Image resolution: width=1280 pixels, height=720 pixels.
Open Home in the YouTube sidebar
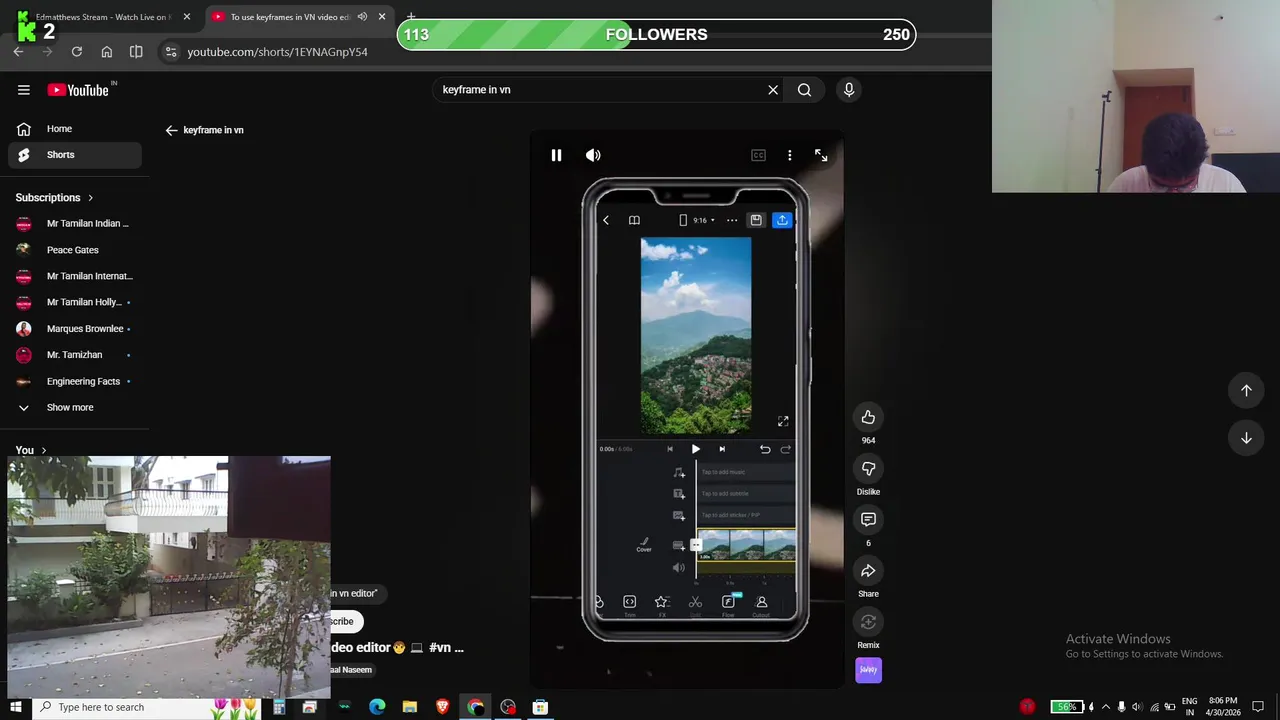pos(75,129)
